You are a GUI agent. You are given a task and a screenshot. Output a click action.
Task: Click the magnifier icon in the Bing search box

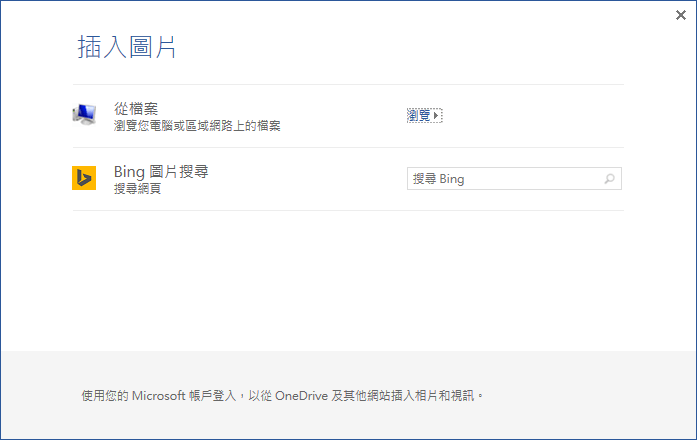[x=609, y=179]
